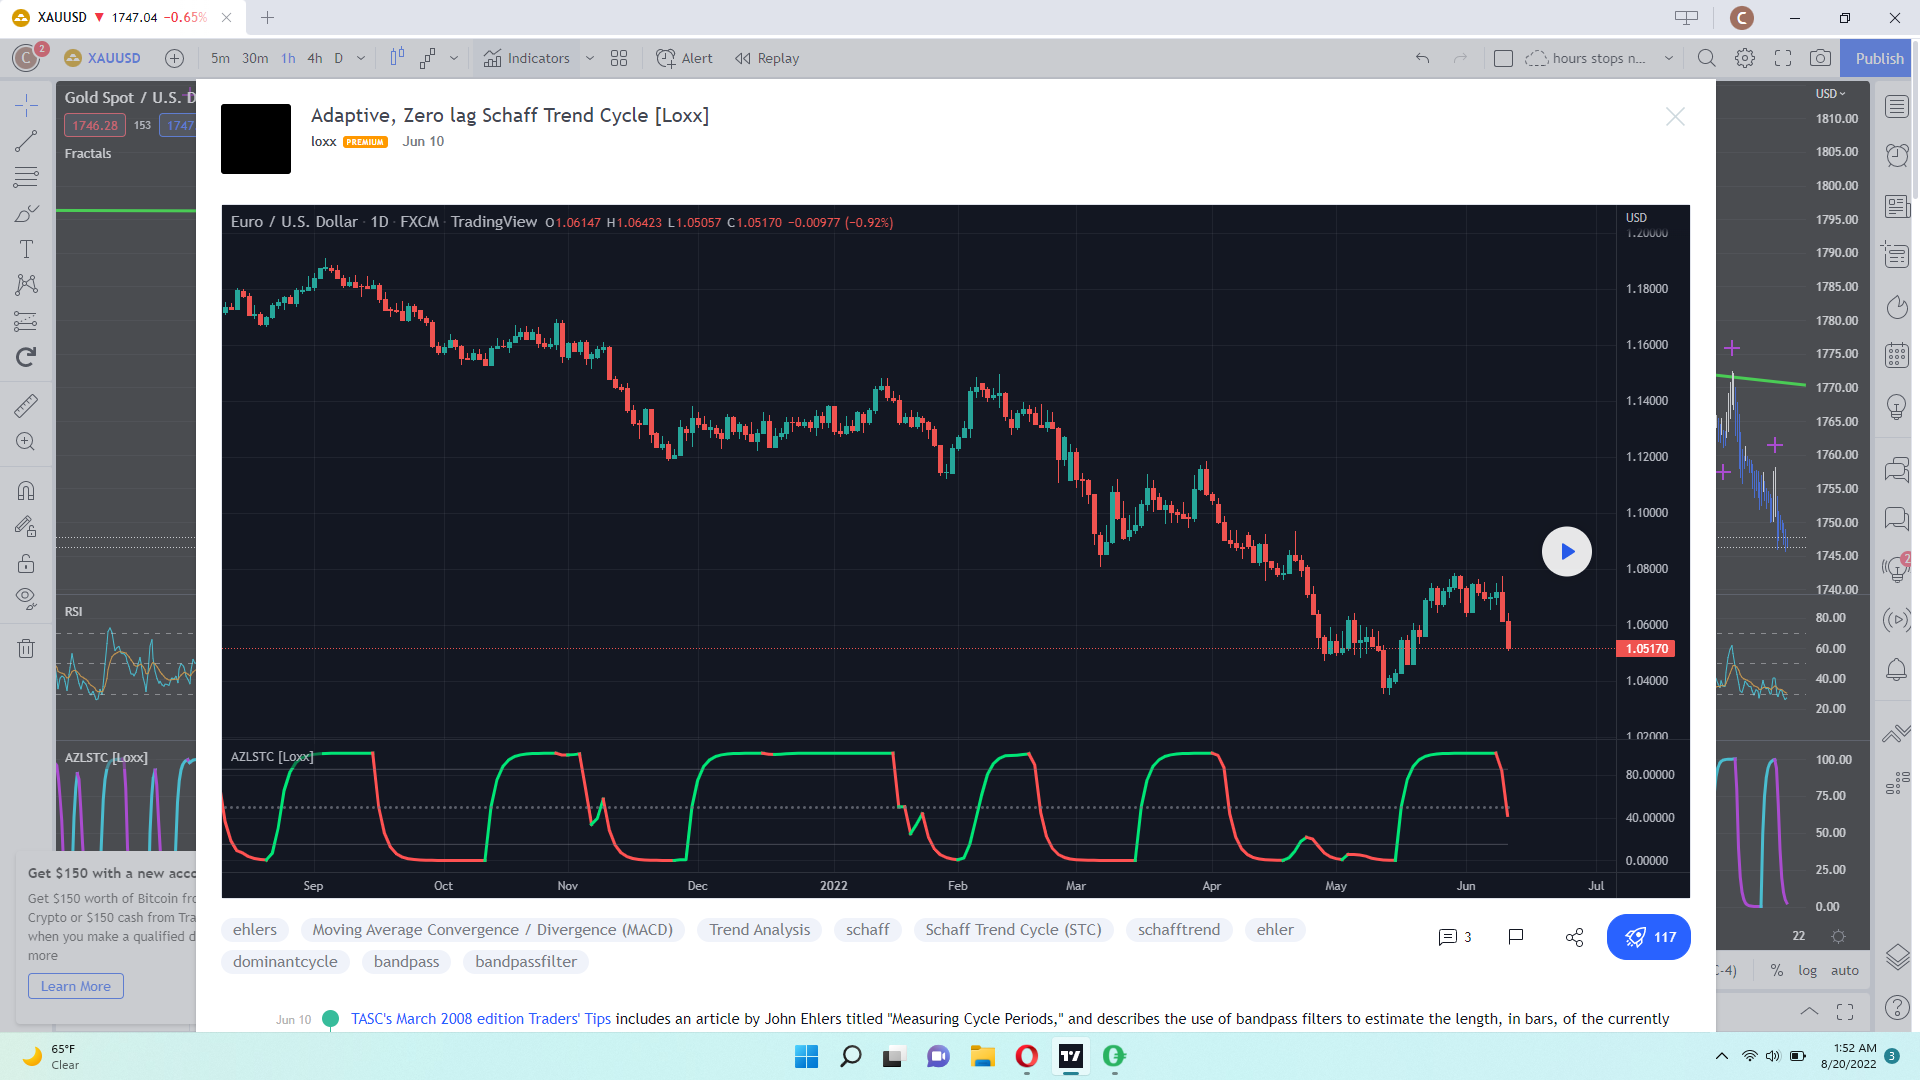Select the Measure ruler tool
The image size is (1920, 1080).
coord(26,405)
